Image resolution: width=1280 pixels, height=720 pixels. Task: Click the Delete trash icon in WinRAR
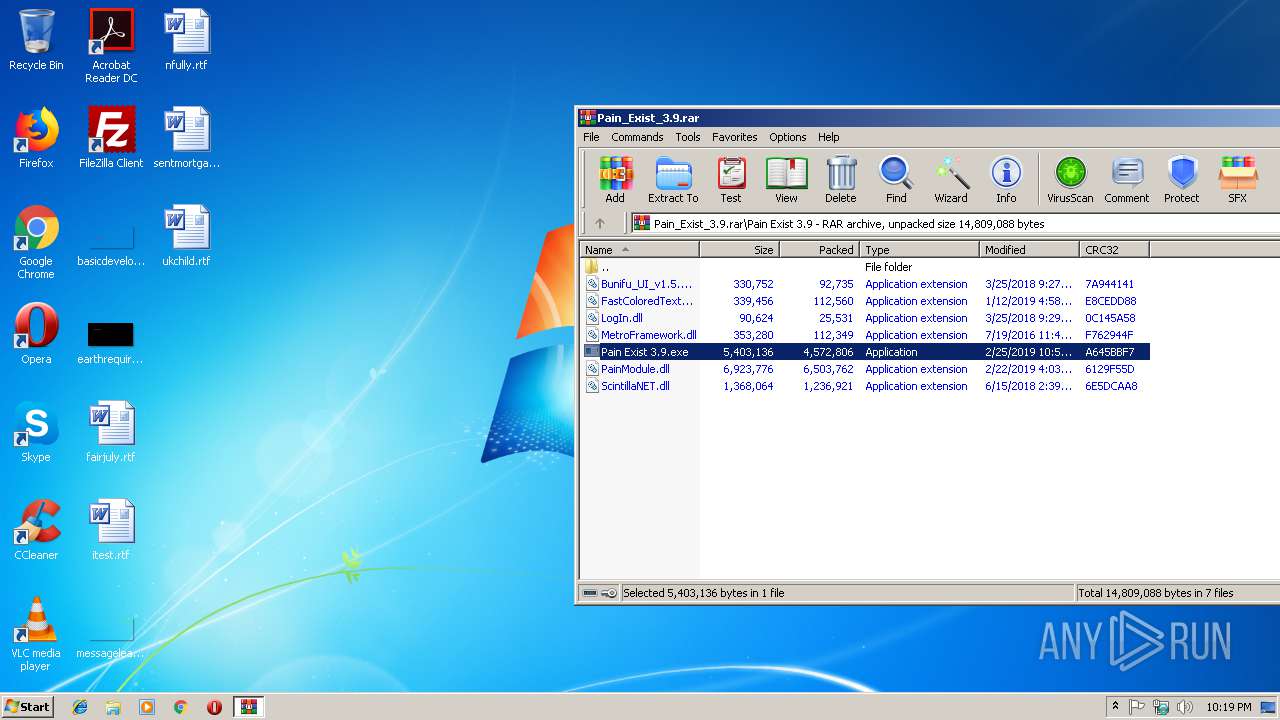click(x=841, y=180)
